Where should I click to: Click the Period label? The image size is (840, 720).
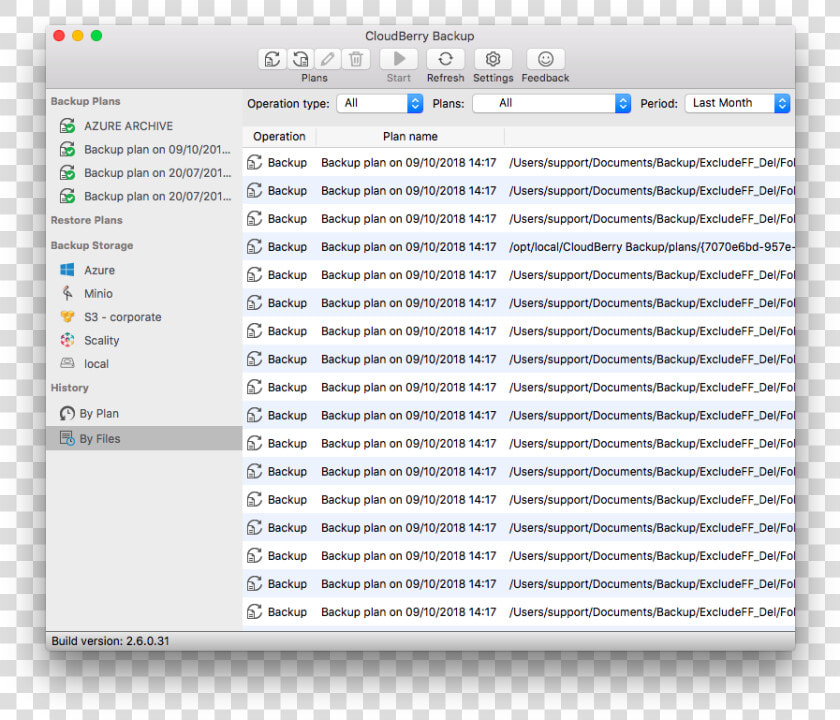[x=659, y=104]
